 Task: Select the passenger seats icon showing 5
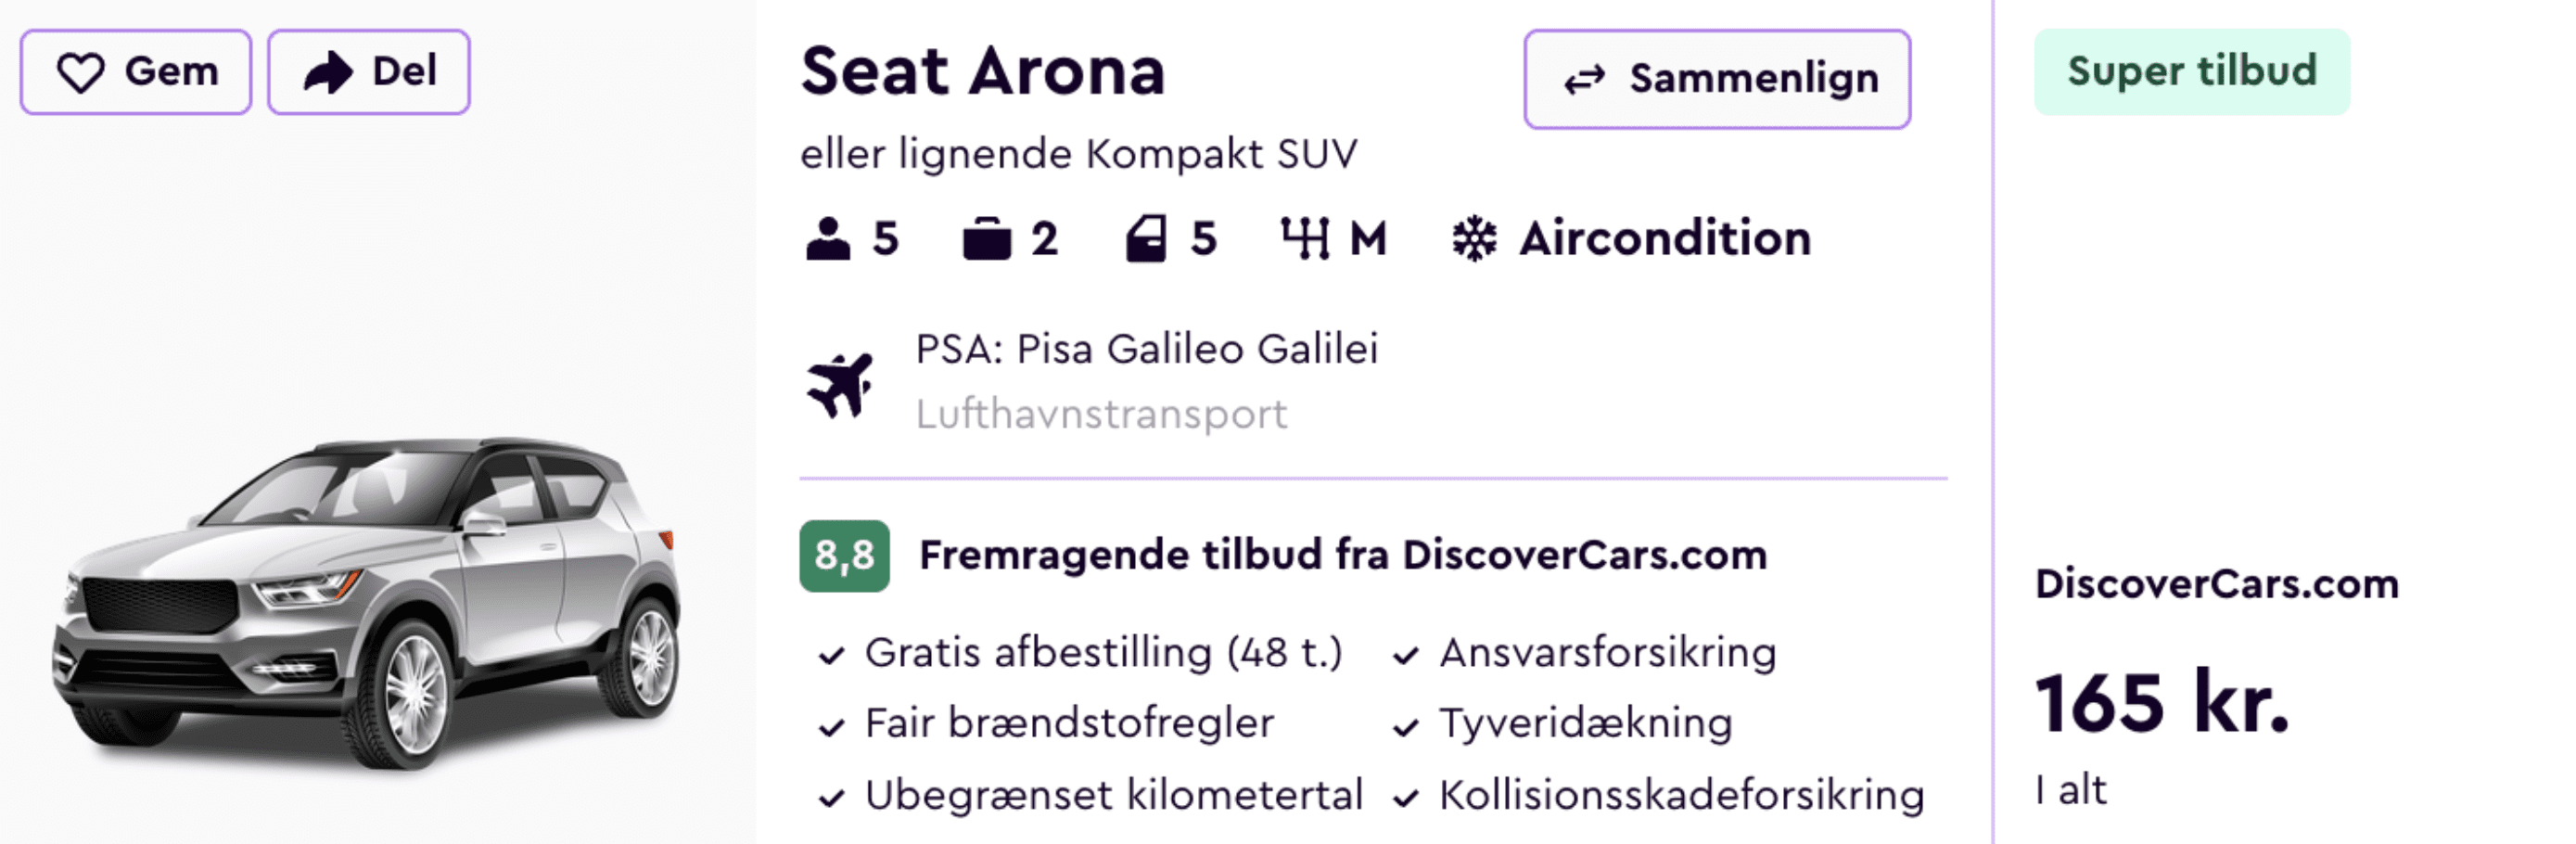click(830, 237)
